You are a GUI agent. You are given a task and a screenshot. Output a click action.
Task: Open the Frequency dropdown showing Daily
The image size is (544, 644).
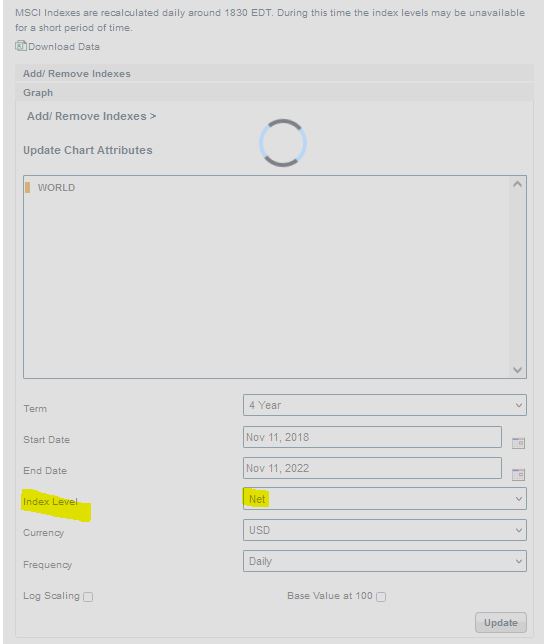(x=385, y=561)
